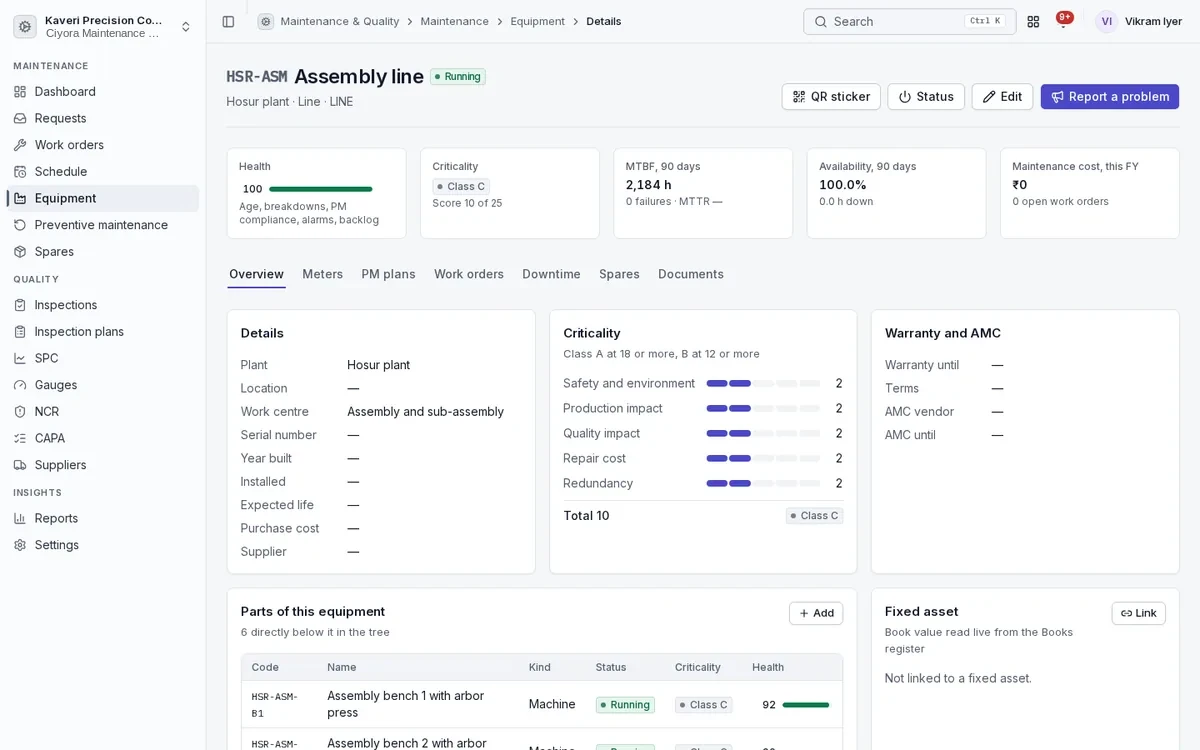Click the HSR-ASM-B1 code cell
This screenshot has height=750, width=1200.
pos(275,705)
